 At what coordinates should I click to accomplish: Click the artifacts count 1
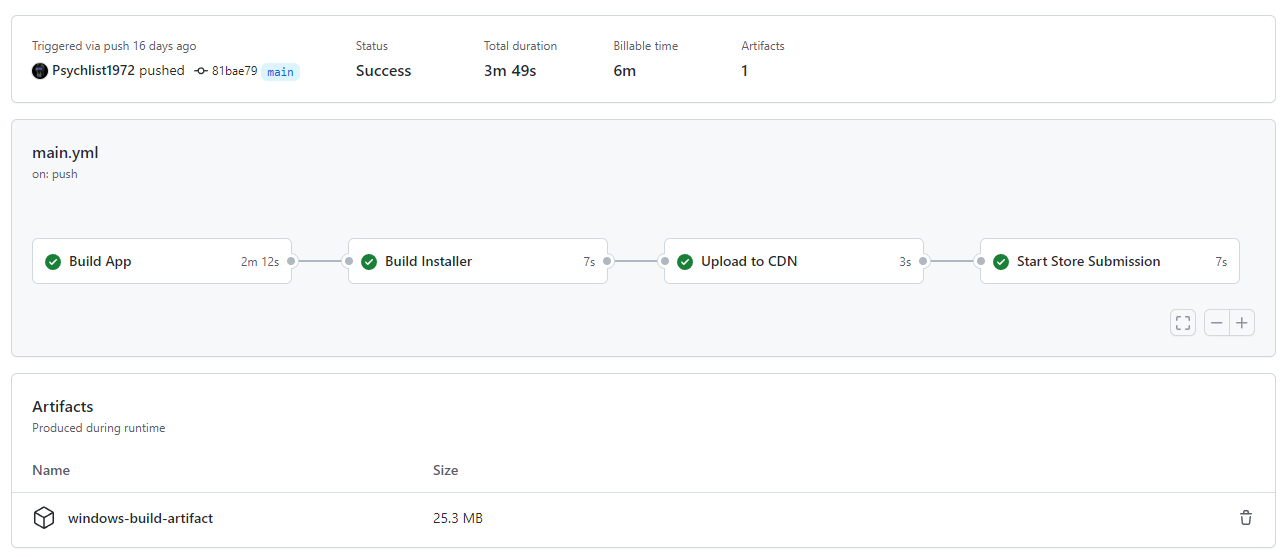pos(744,71)
